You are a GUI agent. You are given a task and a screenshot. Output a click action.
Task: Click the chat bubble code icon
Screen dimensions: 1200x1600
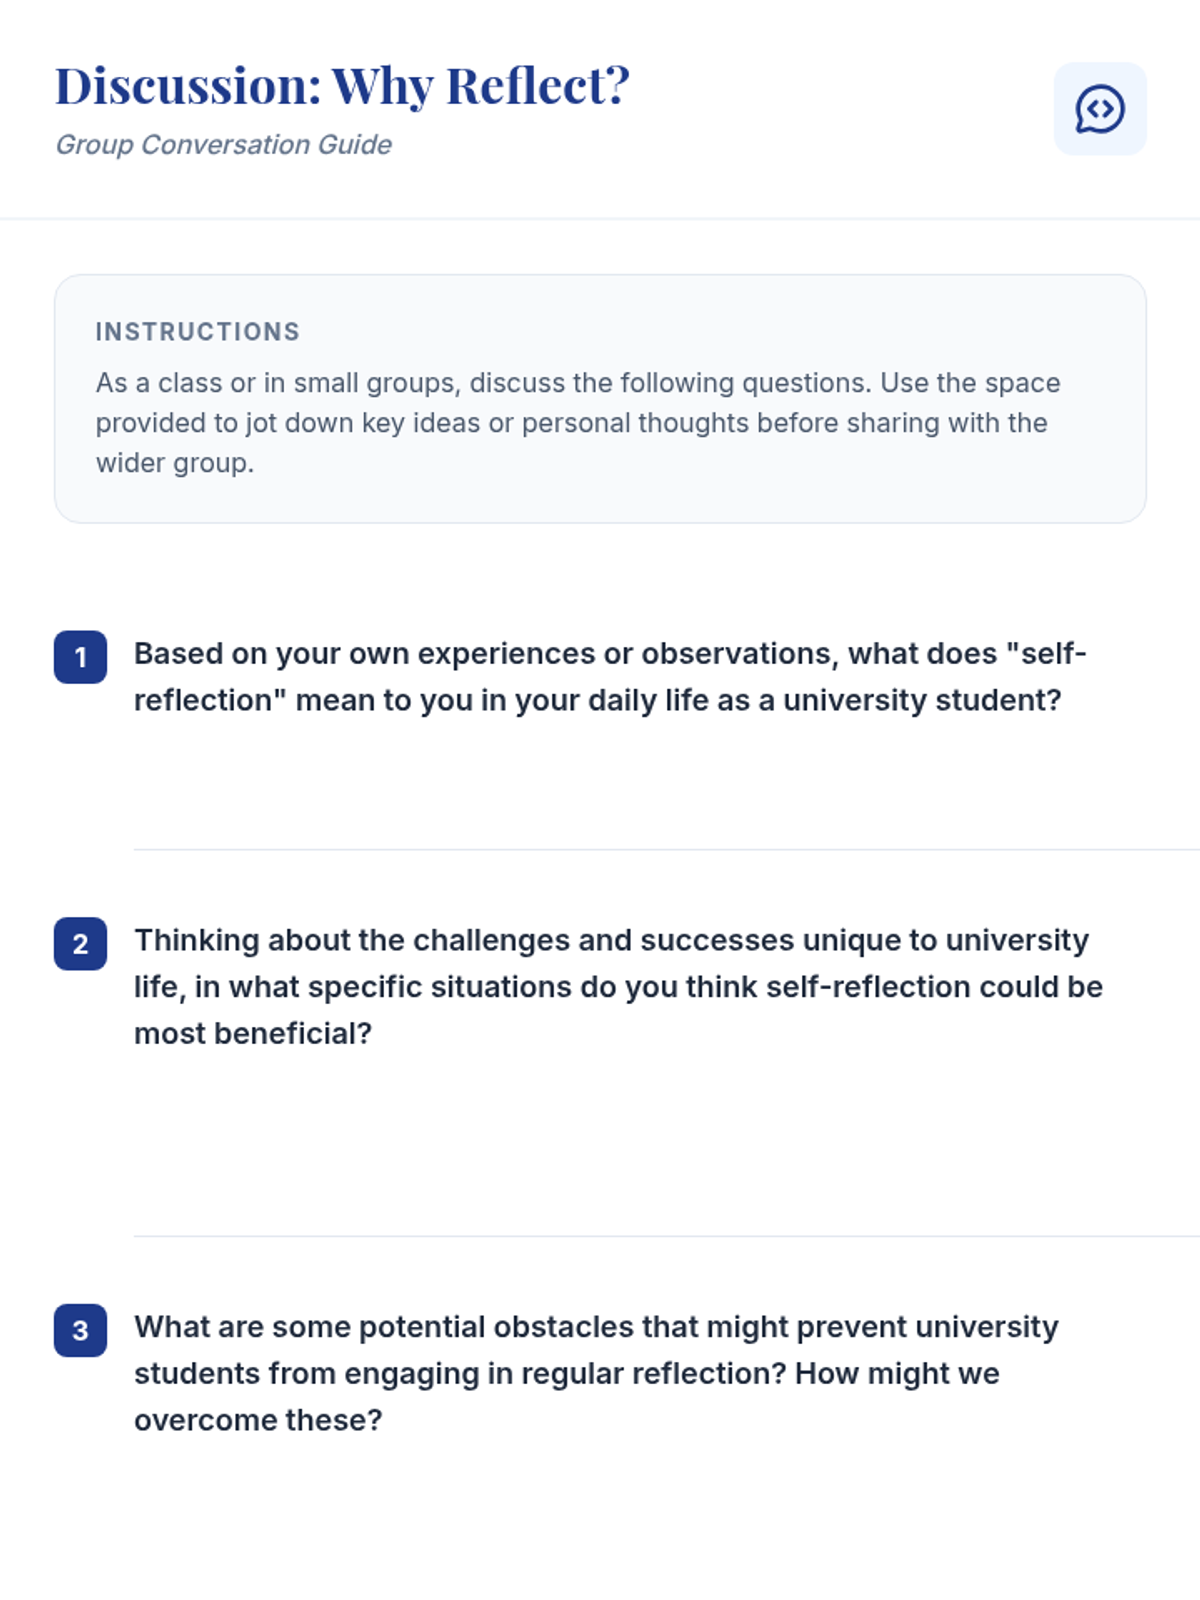tap(1100, 109)
